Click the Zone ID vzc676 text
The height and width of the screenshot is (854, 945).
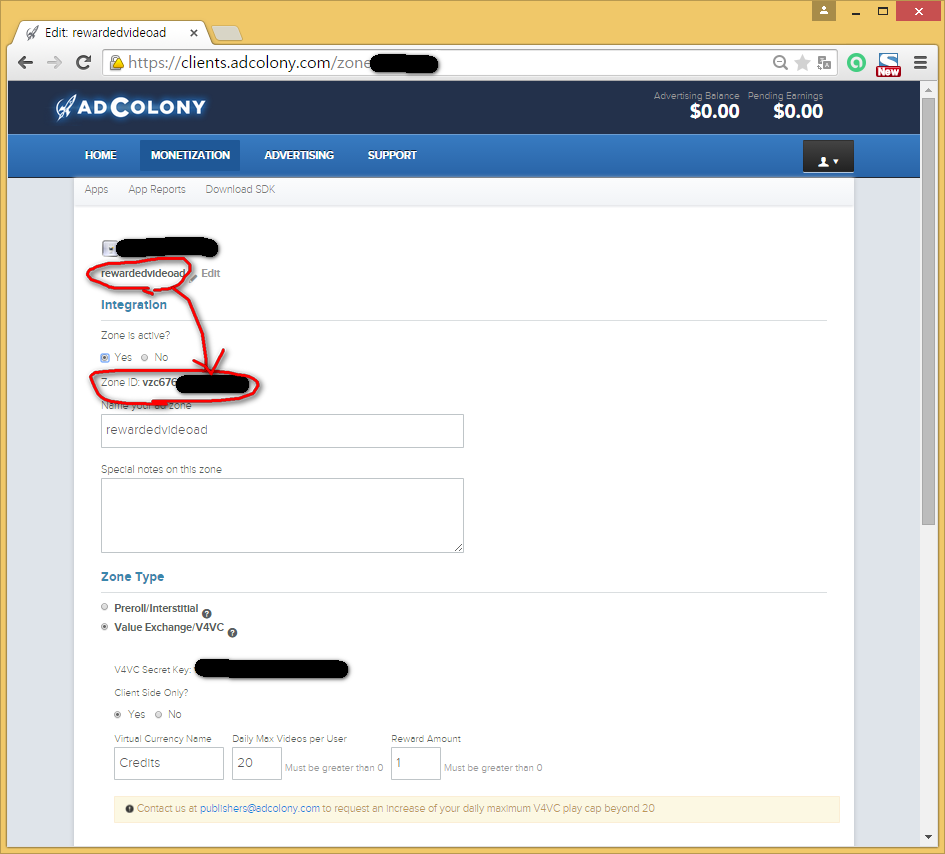(139, 382)
